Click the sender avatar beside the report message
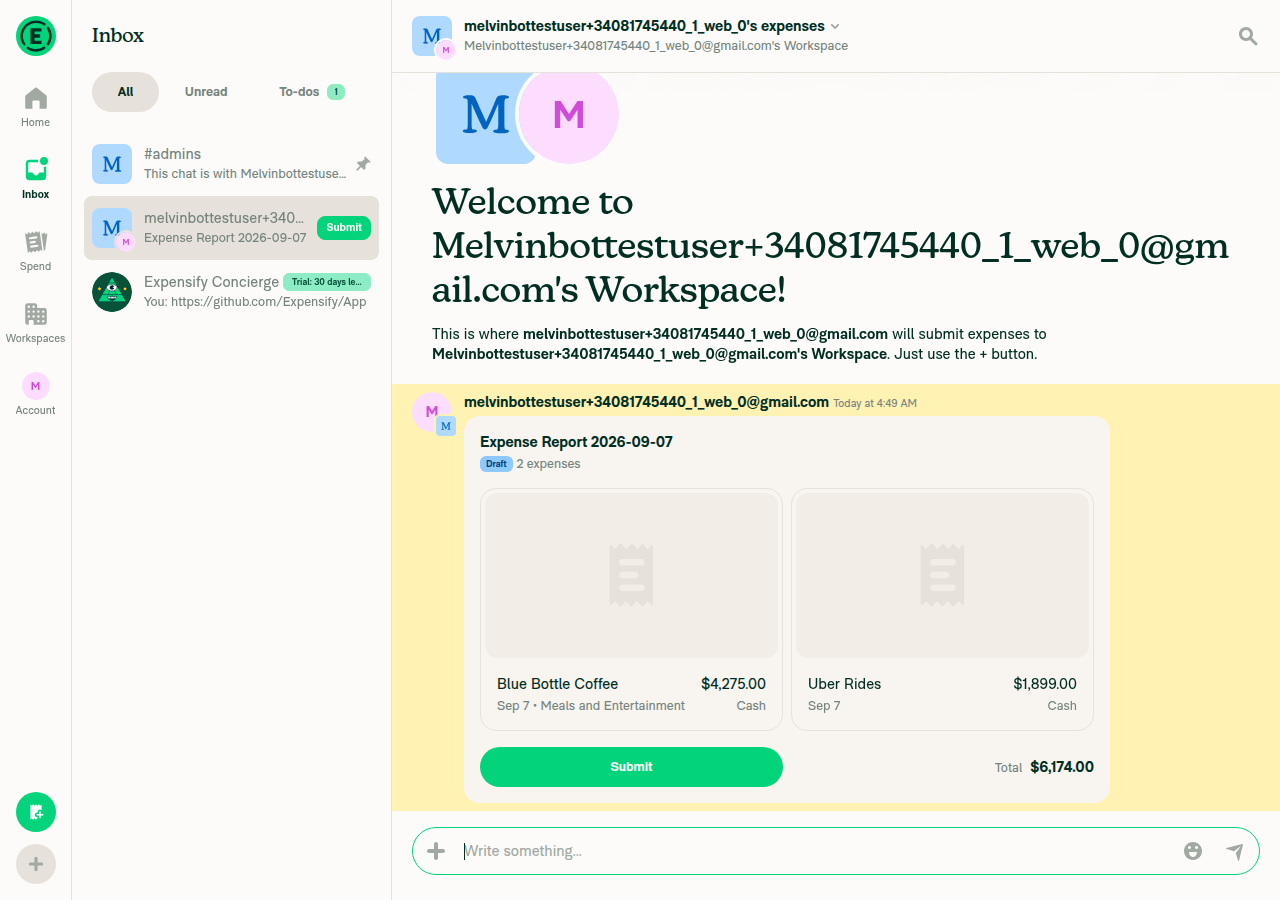 pos(434,413)
